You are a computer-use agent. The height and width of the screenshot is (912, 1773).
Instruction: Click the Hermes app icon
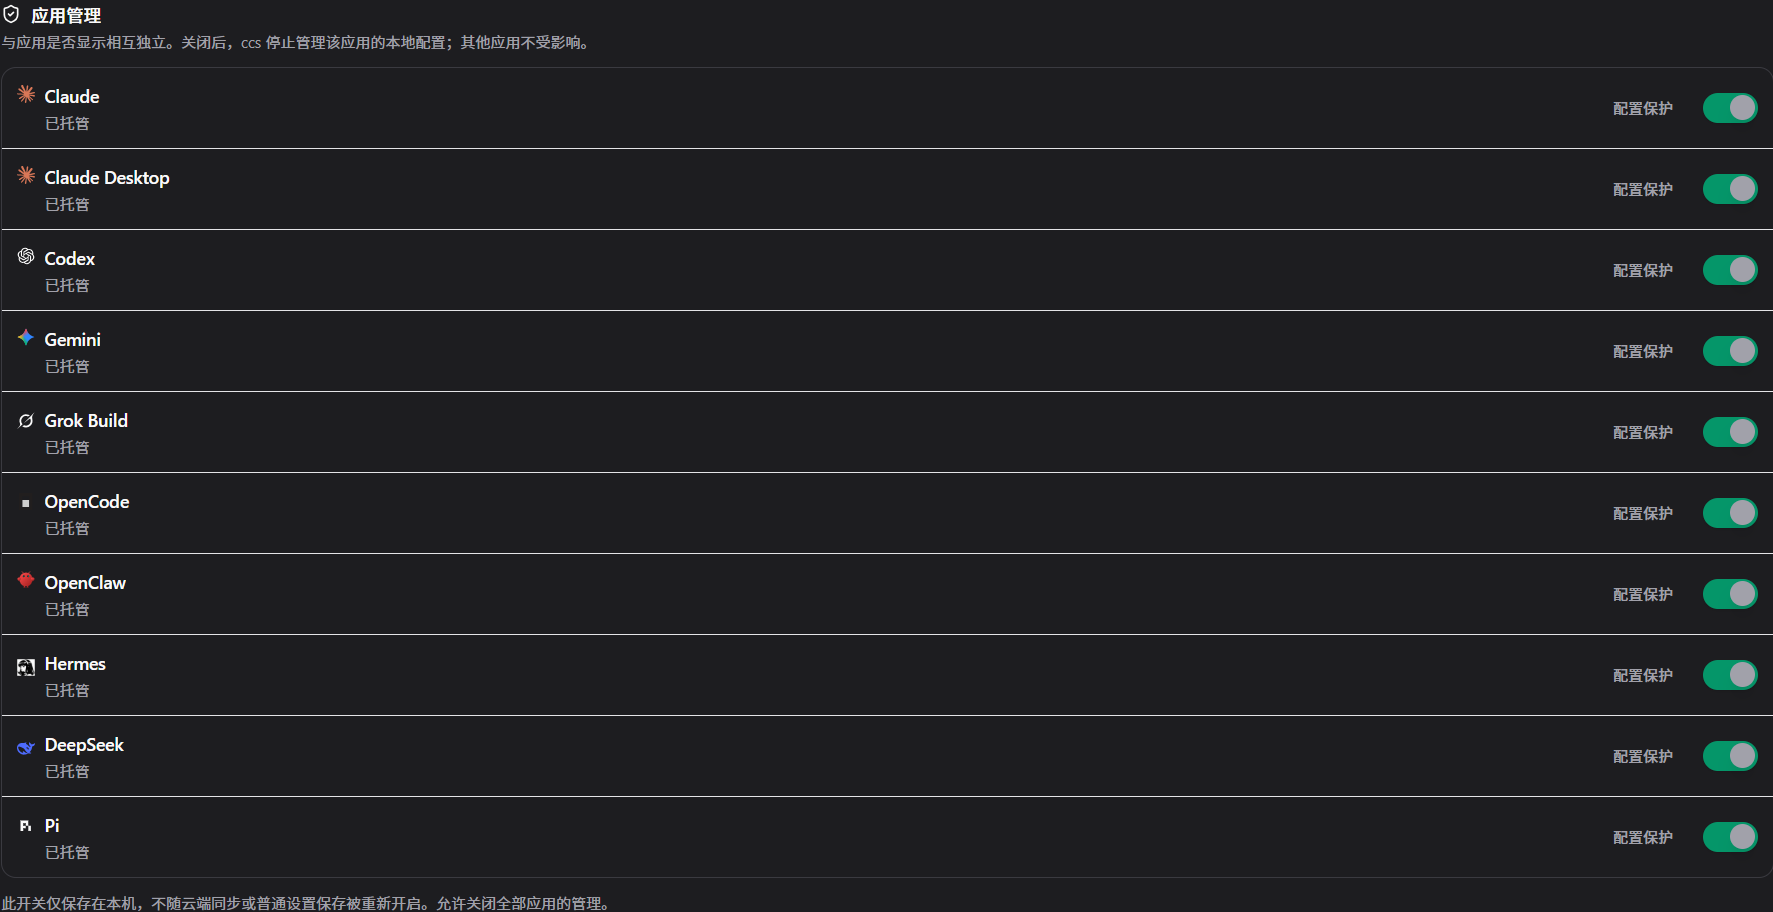point(26,667)
